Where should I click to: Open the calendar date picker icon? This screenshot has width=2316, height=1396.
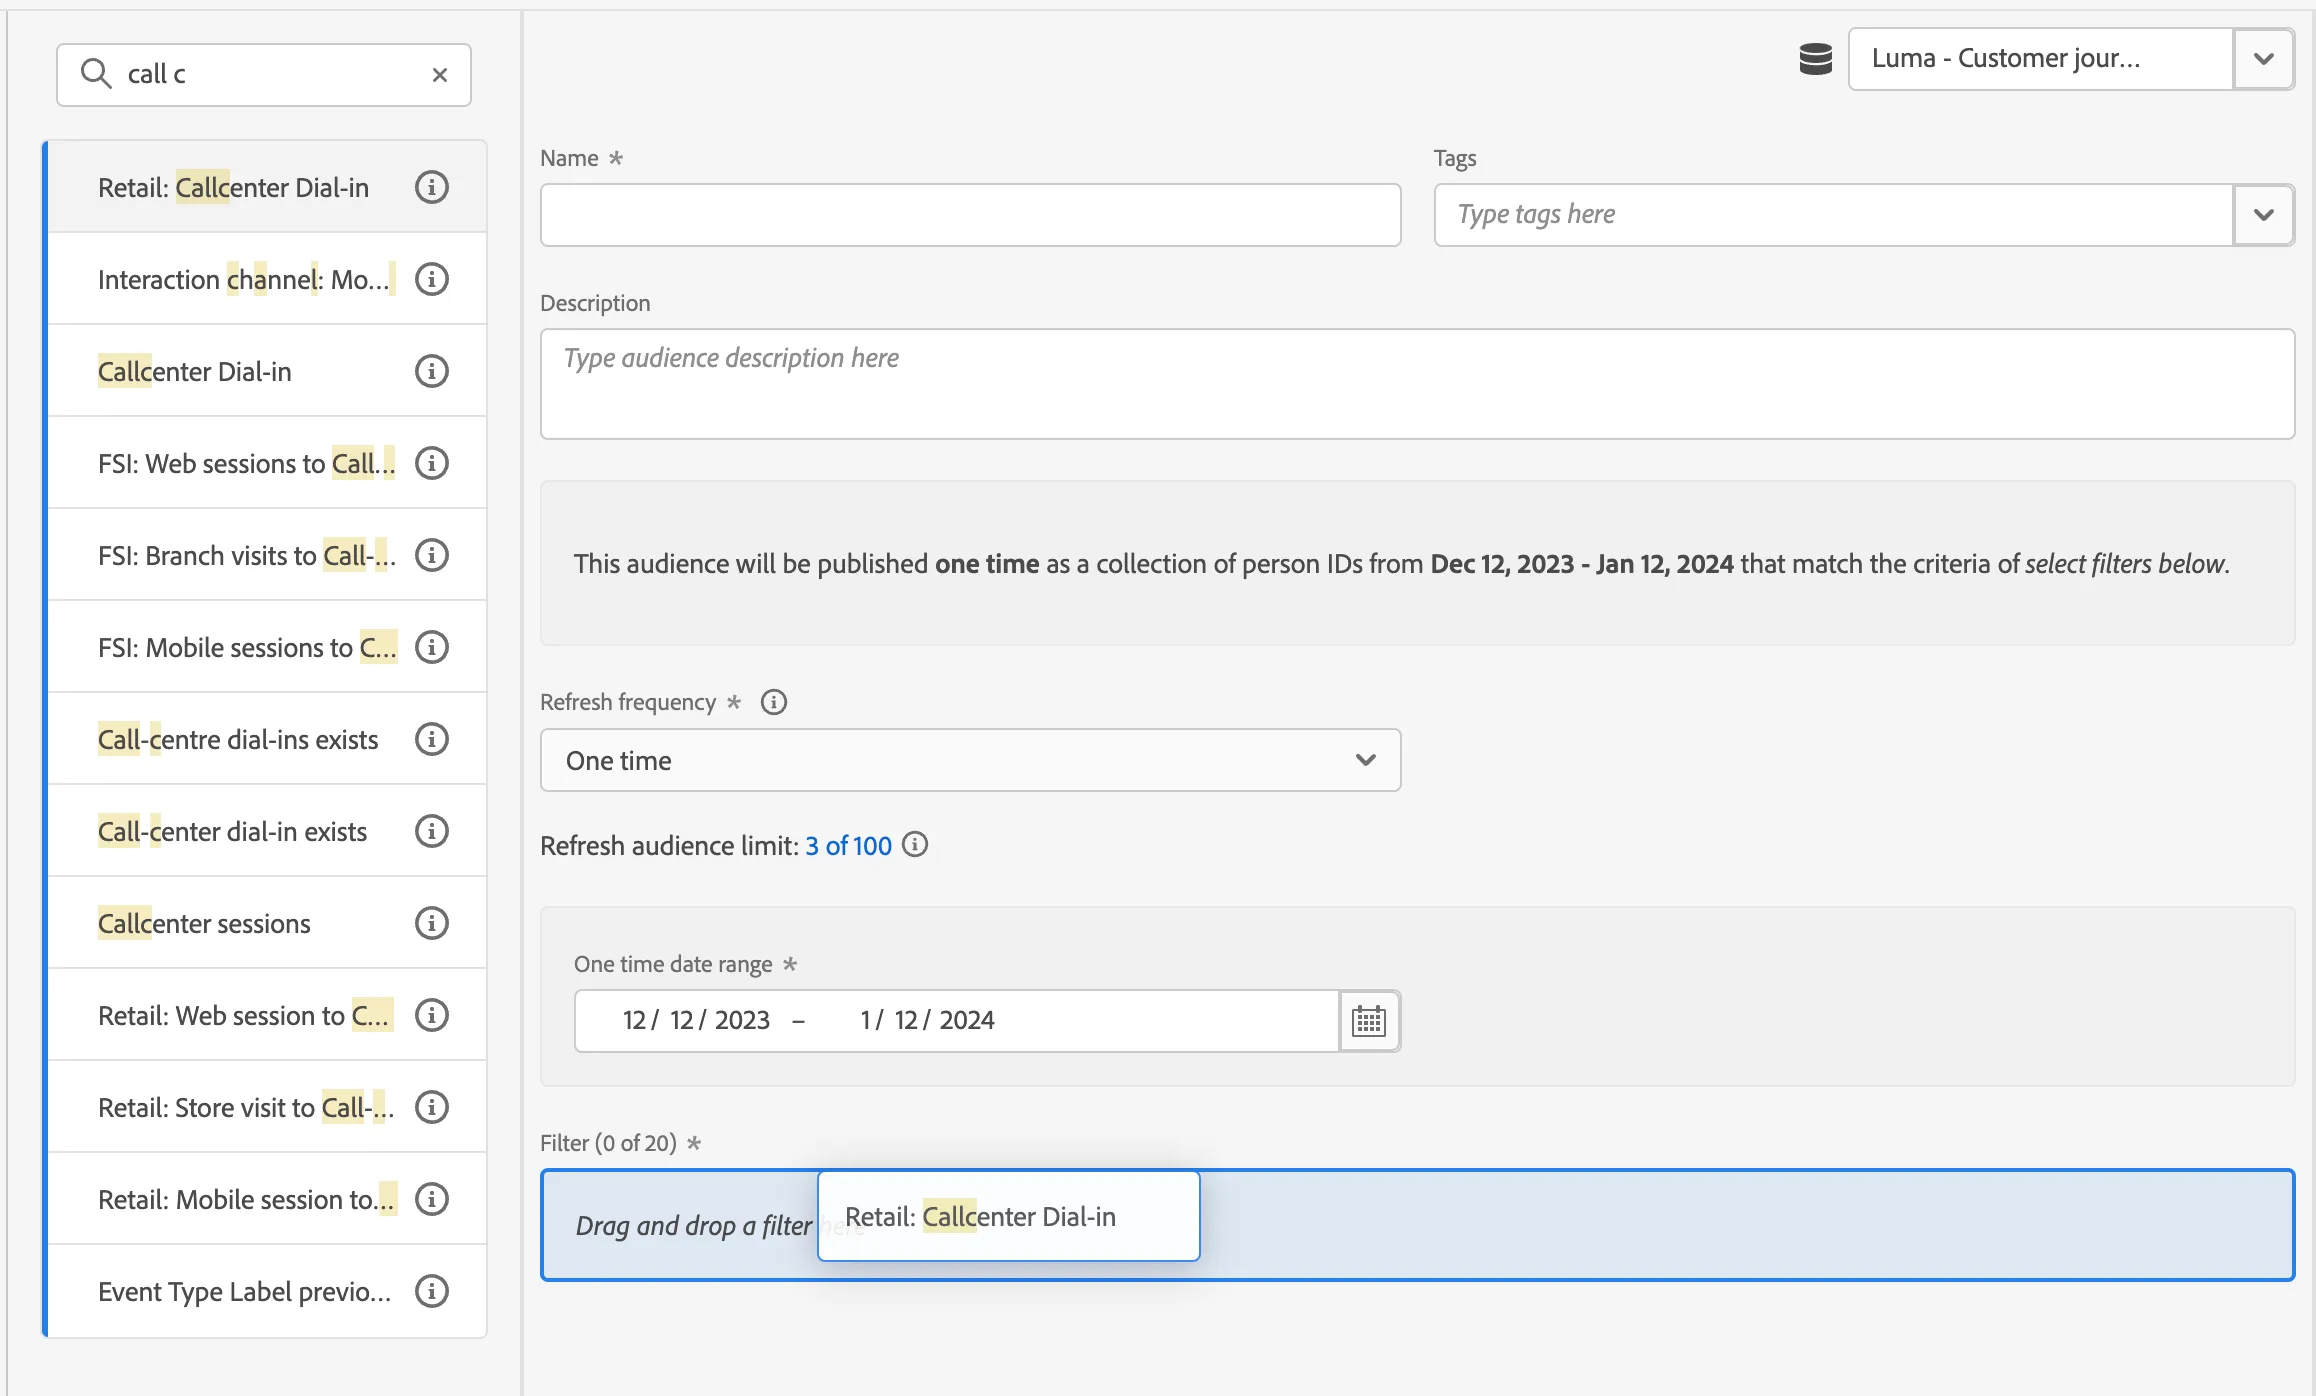tap(1369, 1021)
